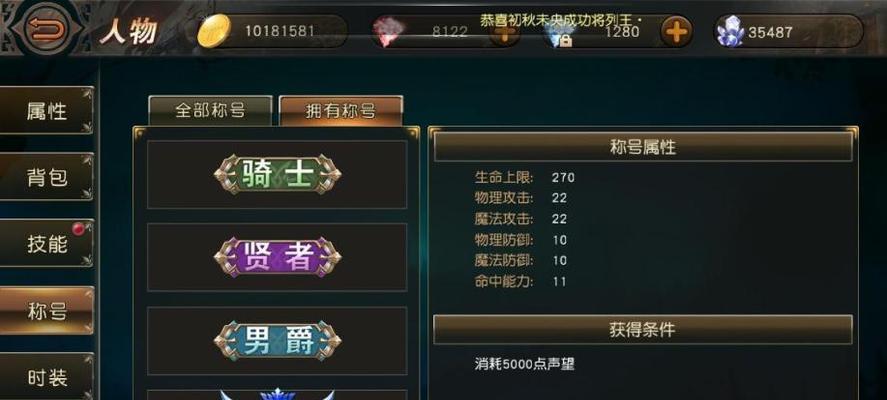Open the 技能 side menu
Viewport: 887px width, 400px height.
pos(46,243)
